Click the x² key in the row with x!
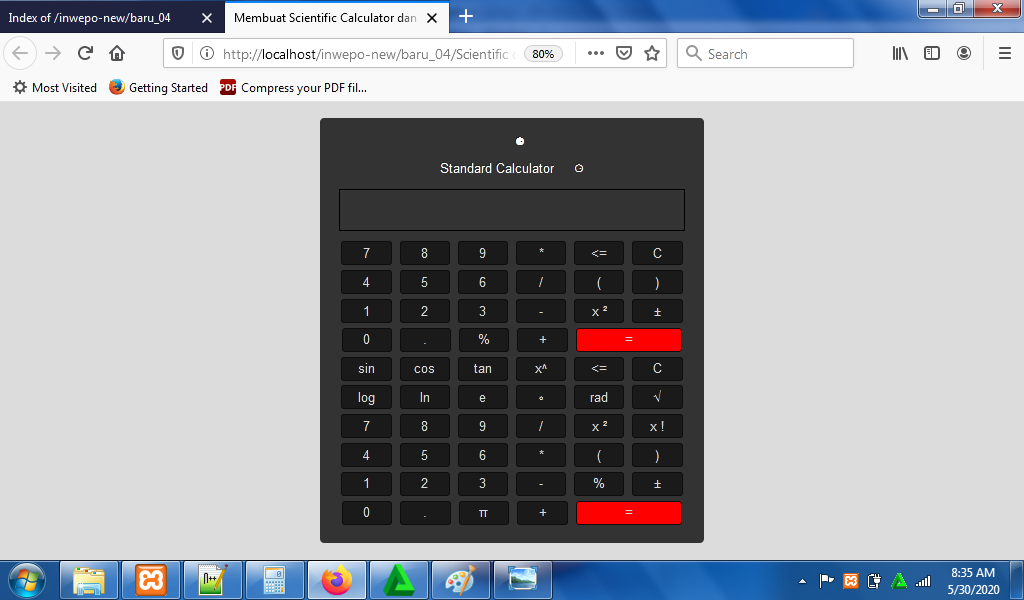Screen dimensions: 1024x600 599,426
